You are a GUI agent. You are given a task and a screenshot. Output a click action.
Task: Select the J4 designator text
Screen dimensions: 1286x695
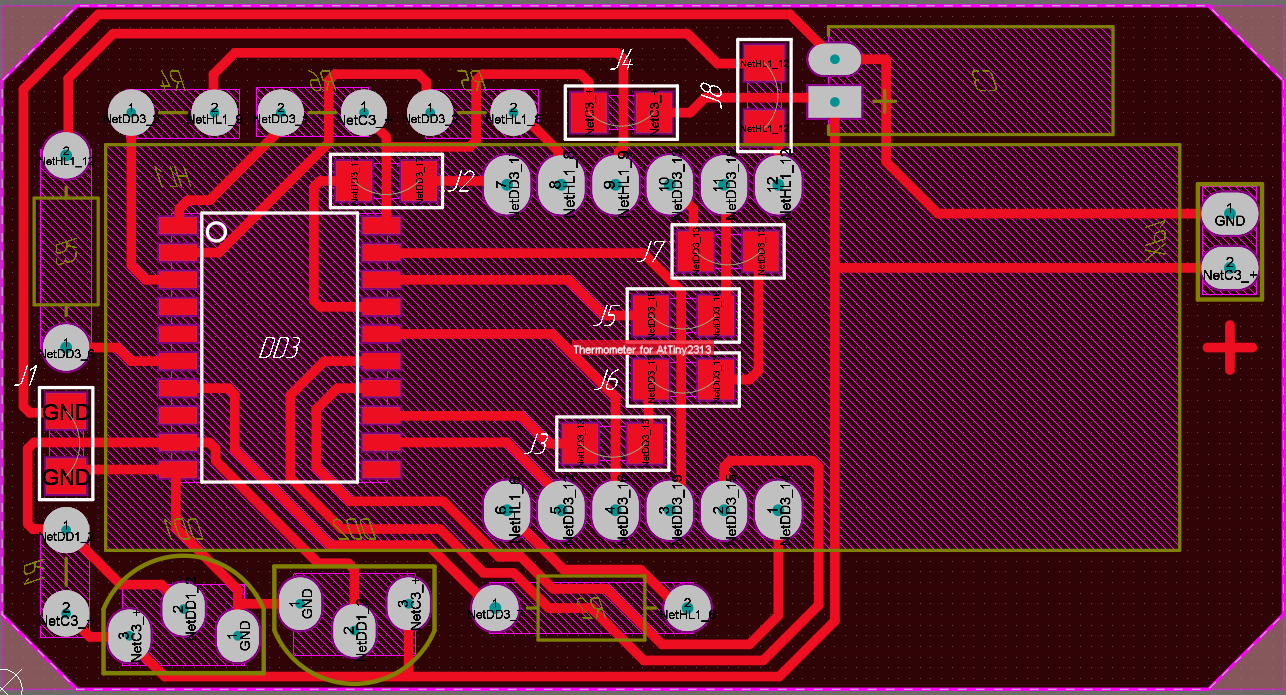click(622, 61)
